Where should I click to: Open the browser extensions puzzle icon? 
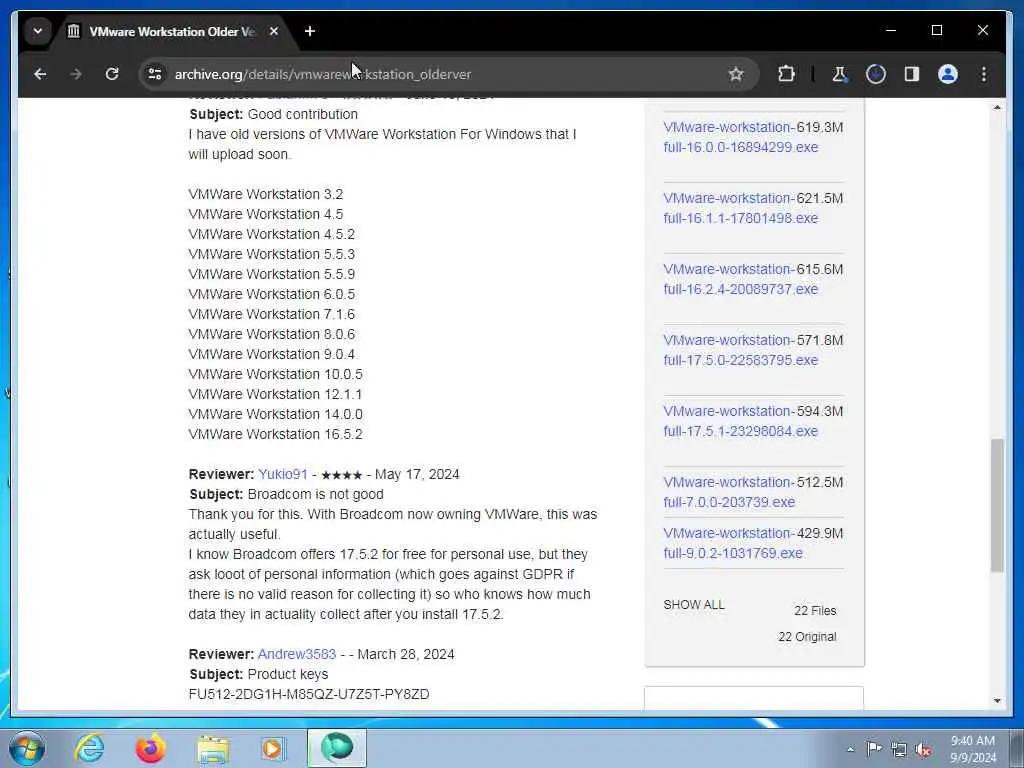[786, 74]
